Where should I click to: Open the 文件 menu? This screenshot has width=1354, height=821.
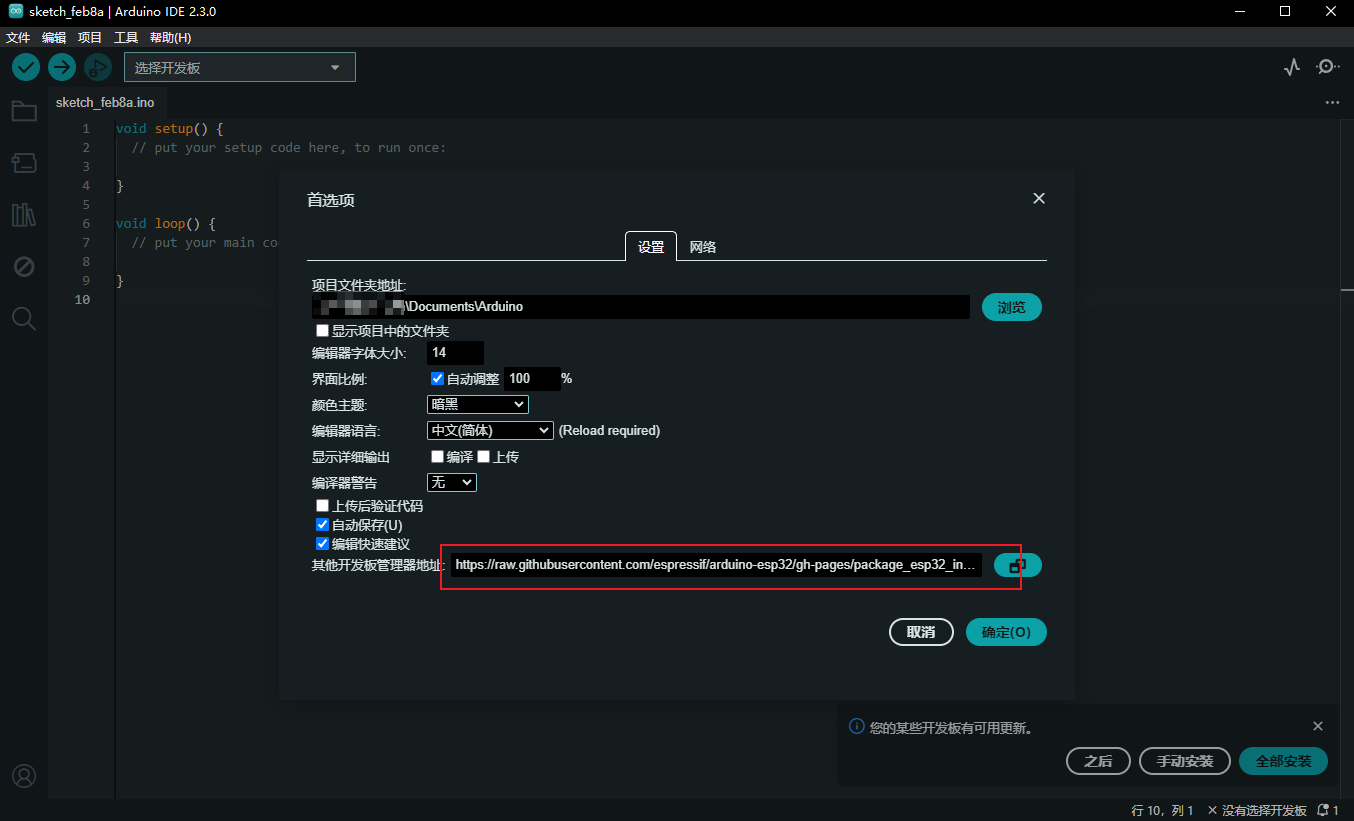tap(18, 37)
